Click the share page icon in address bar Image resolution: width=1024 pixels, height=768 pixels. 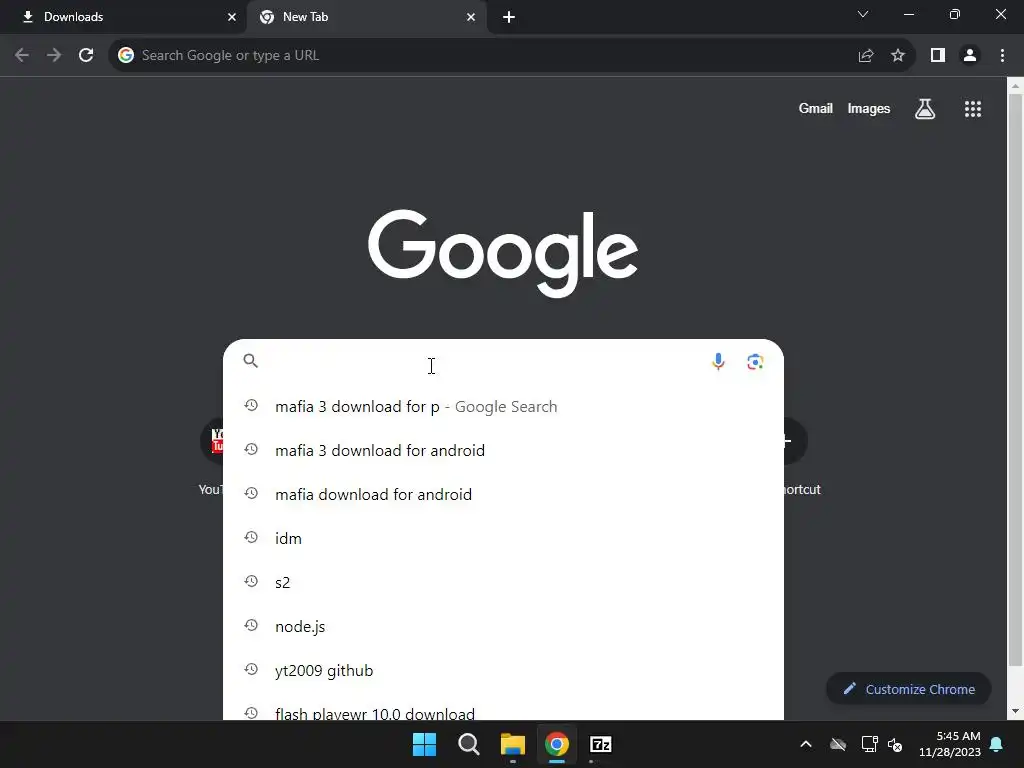point(866,56)
